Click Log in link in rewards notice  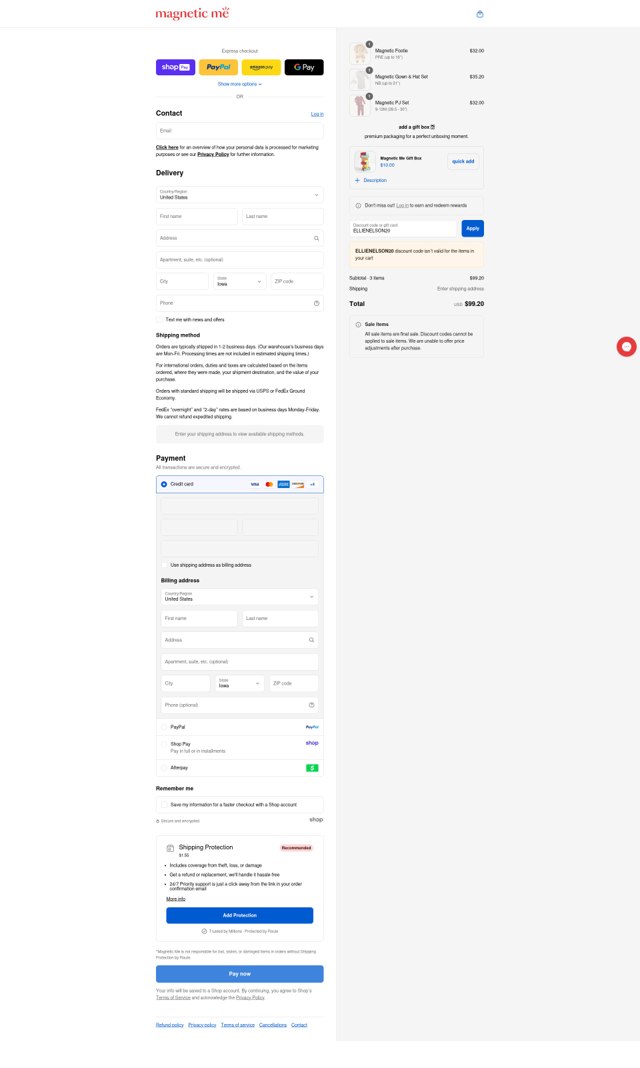click(x=402, y=206)
